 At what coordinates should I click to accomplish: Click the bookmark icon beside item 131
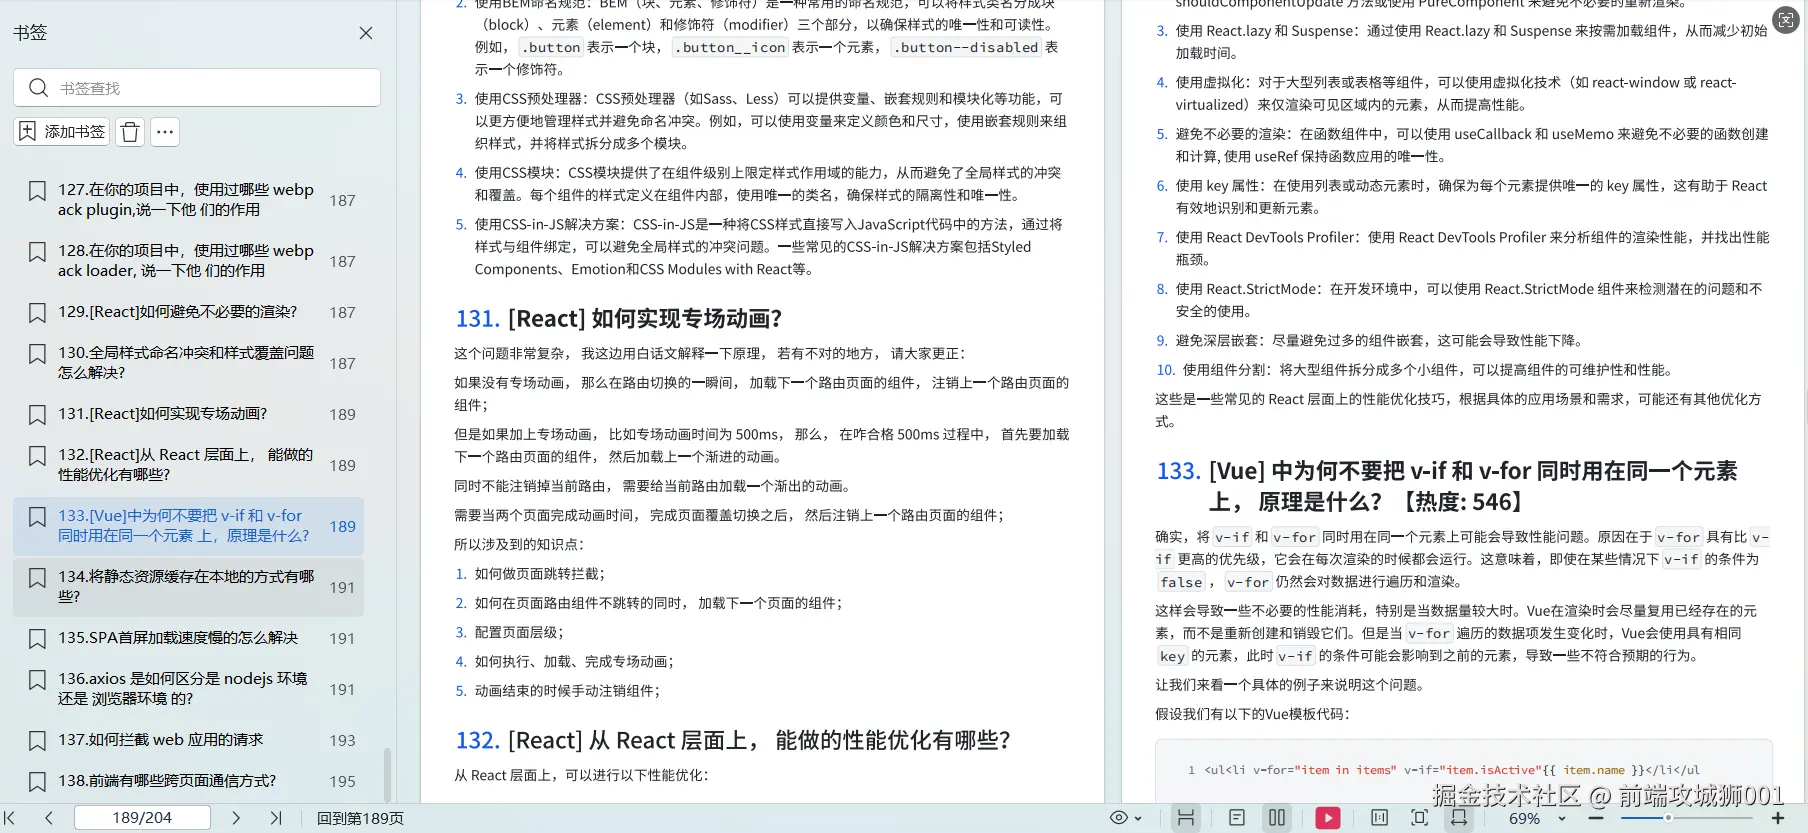tap(37, 415)
